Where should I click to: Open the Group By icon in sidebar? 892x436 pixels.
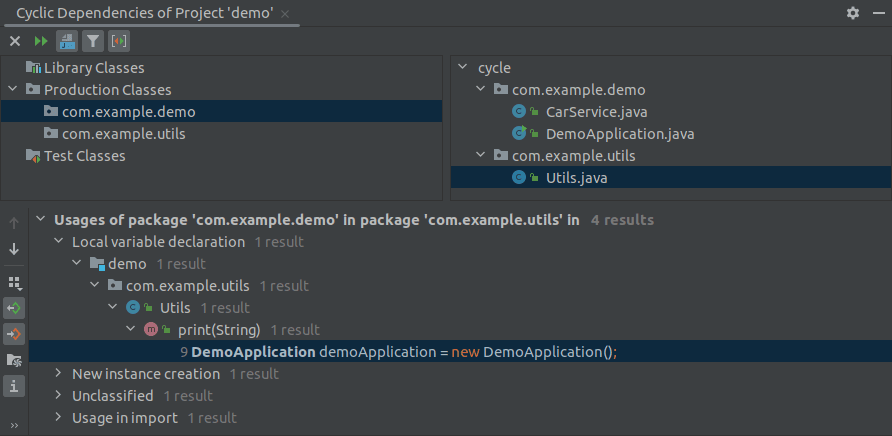(x=14, y=282)
